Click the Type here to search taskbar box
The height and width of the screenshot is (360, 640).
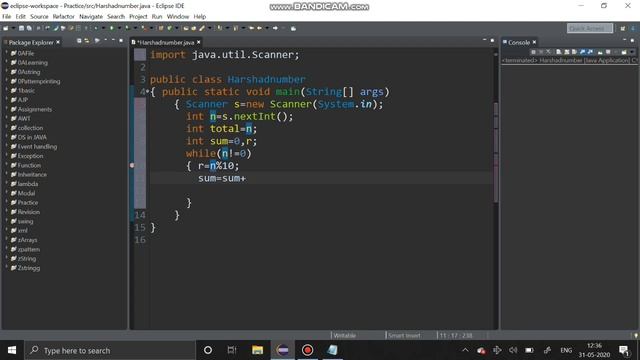[x=110, y=350]
